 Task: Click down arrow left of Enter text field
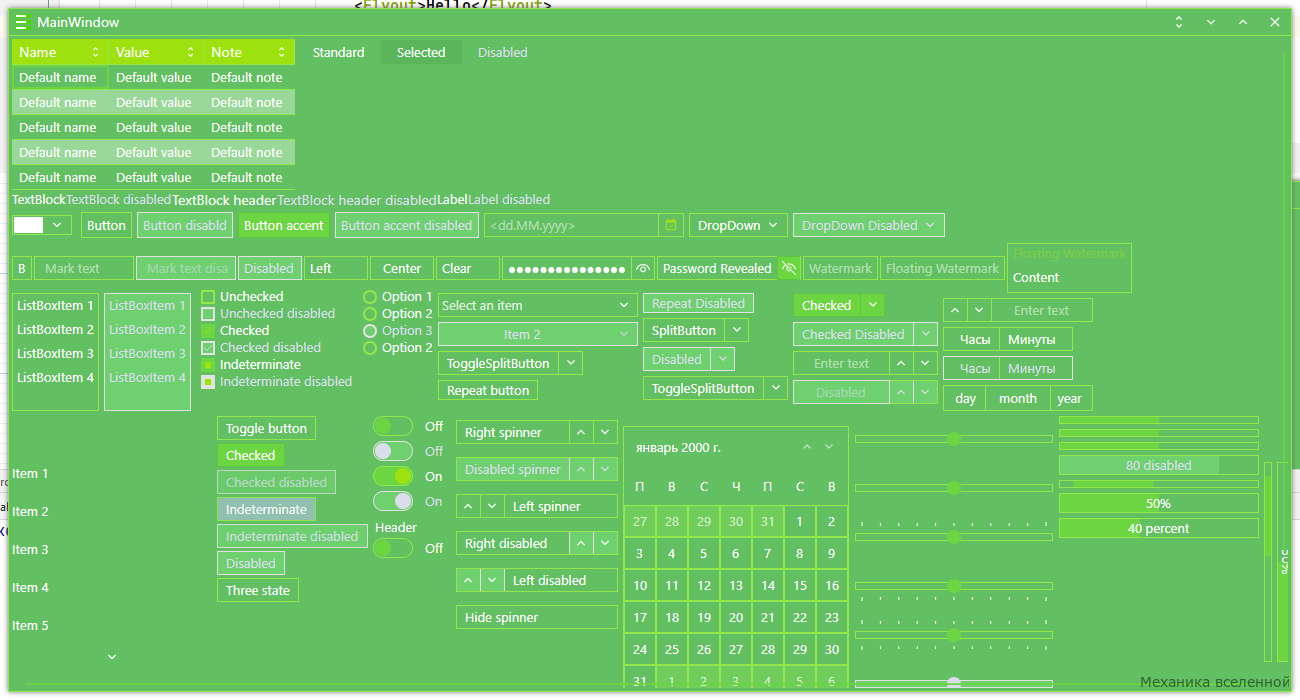click(x=979, y=310)
